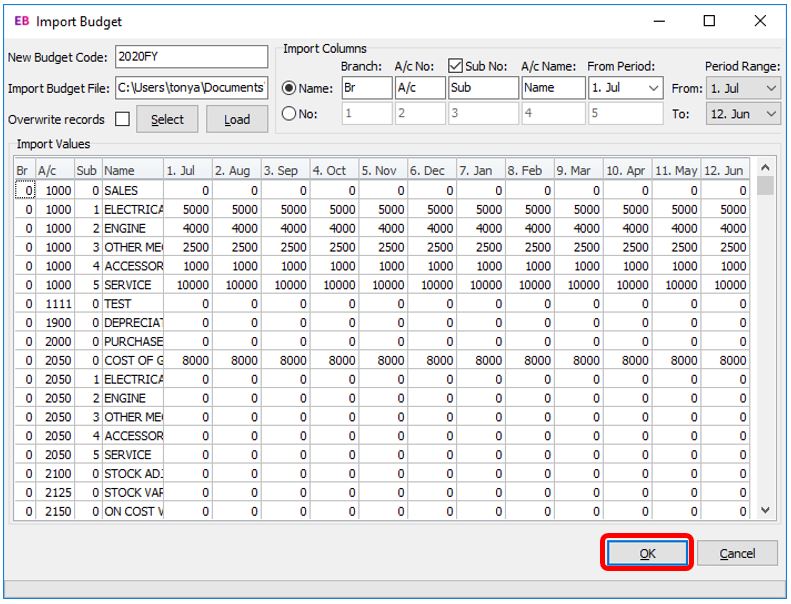Confirm import with the OK button
This screenshot has height=604, width=791.
[647, 553]
